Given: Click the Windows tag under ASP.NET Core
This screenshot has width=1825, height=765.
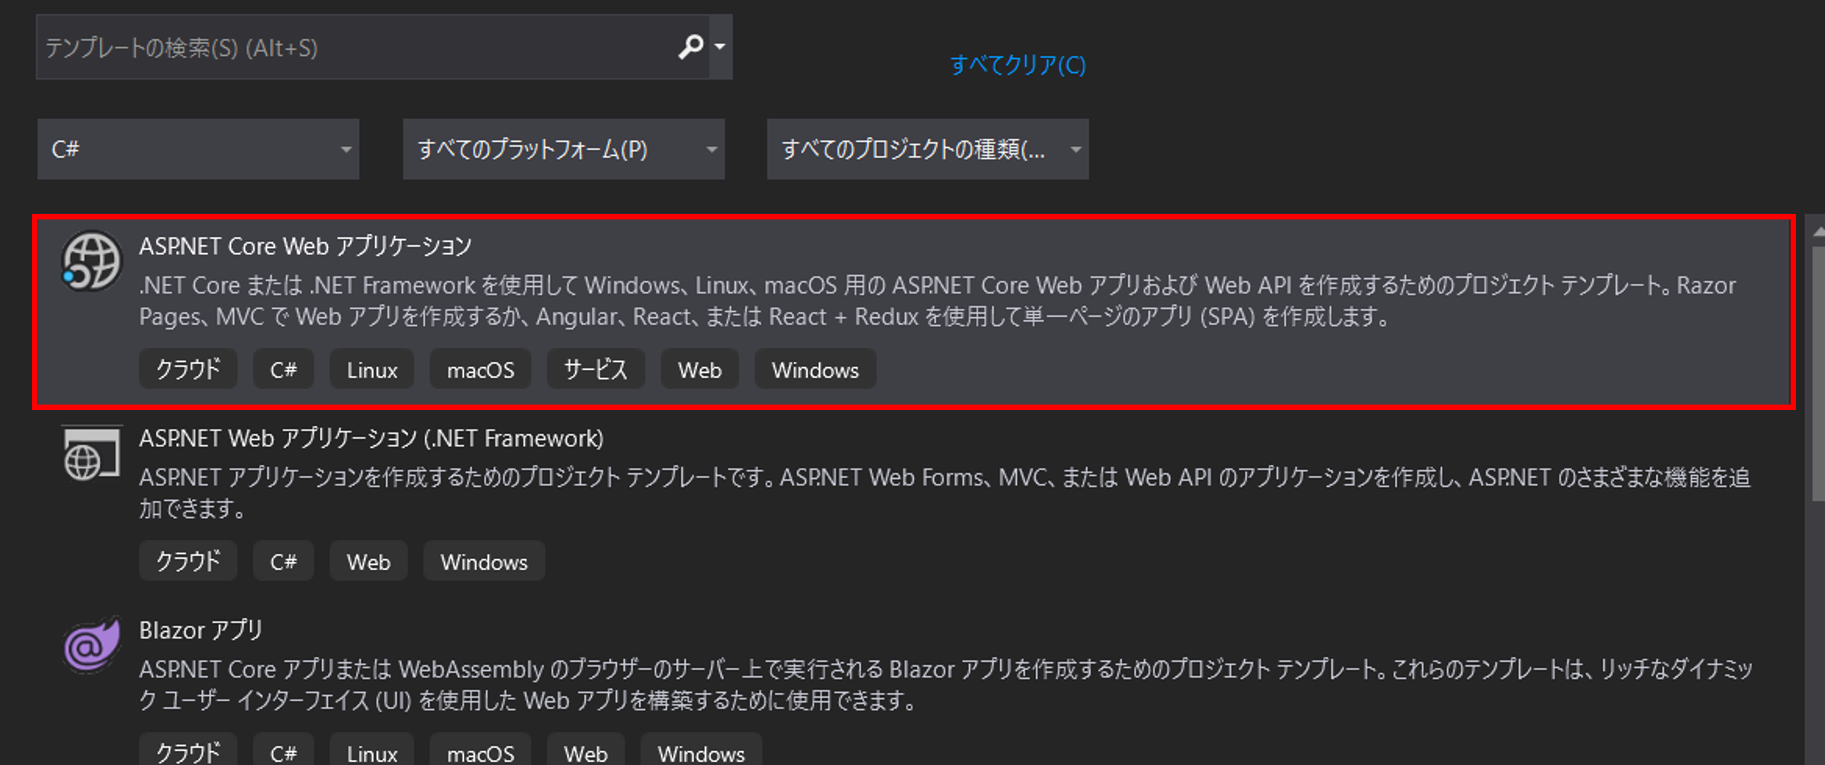Looking at the screenshot, I should pos(815,369).
